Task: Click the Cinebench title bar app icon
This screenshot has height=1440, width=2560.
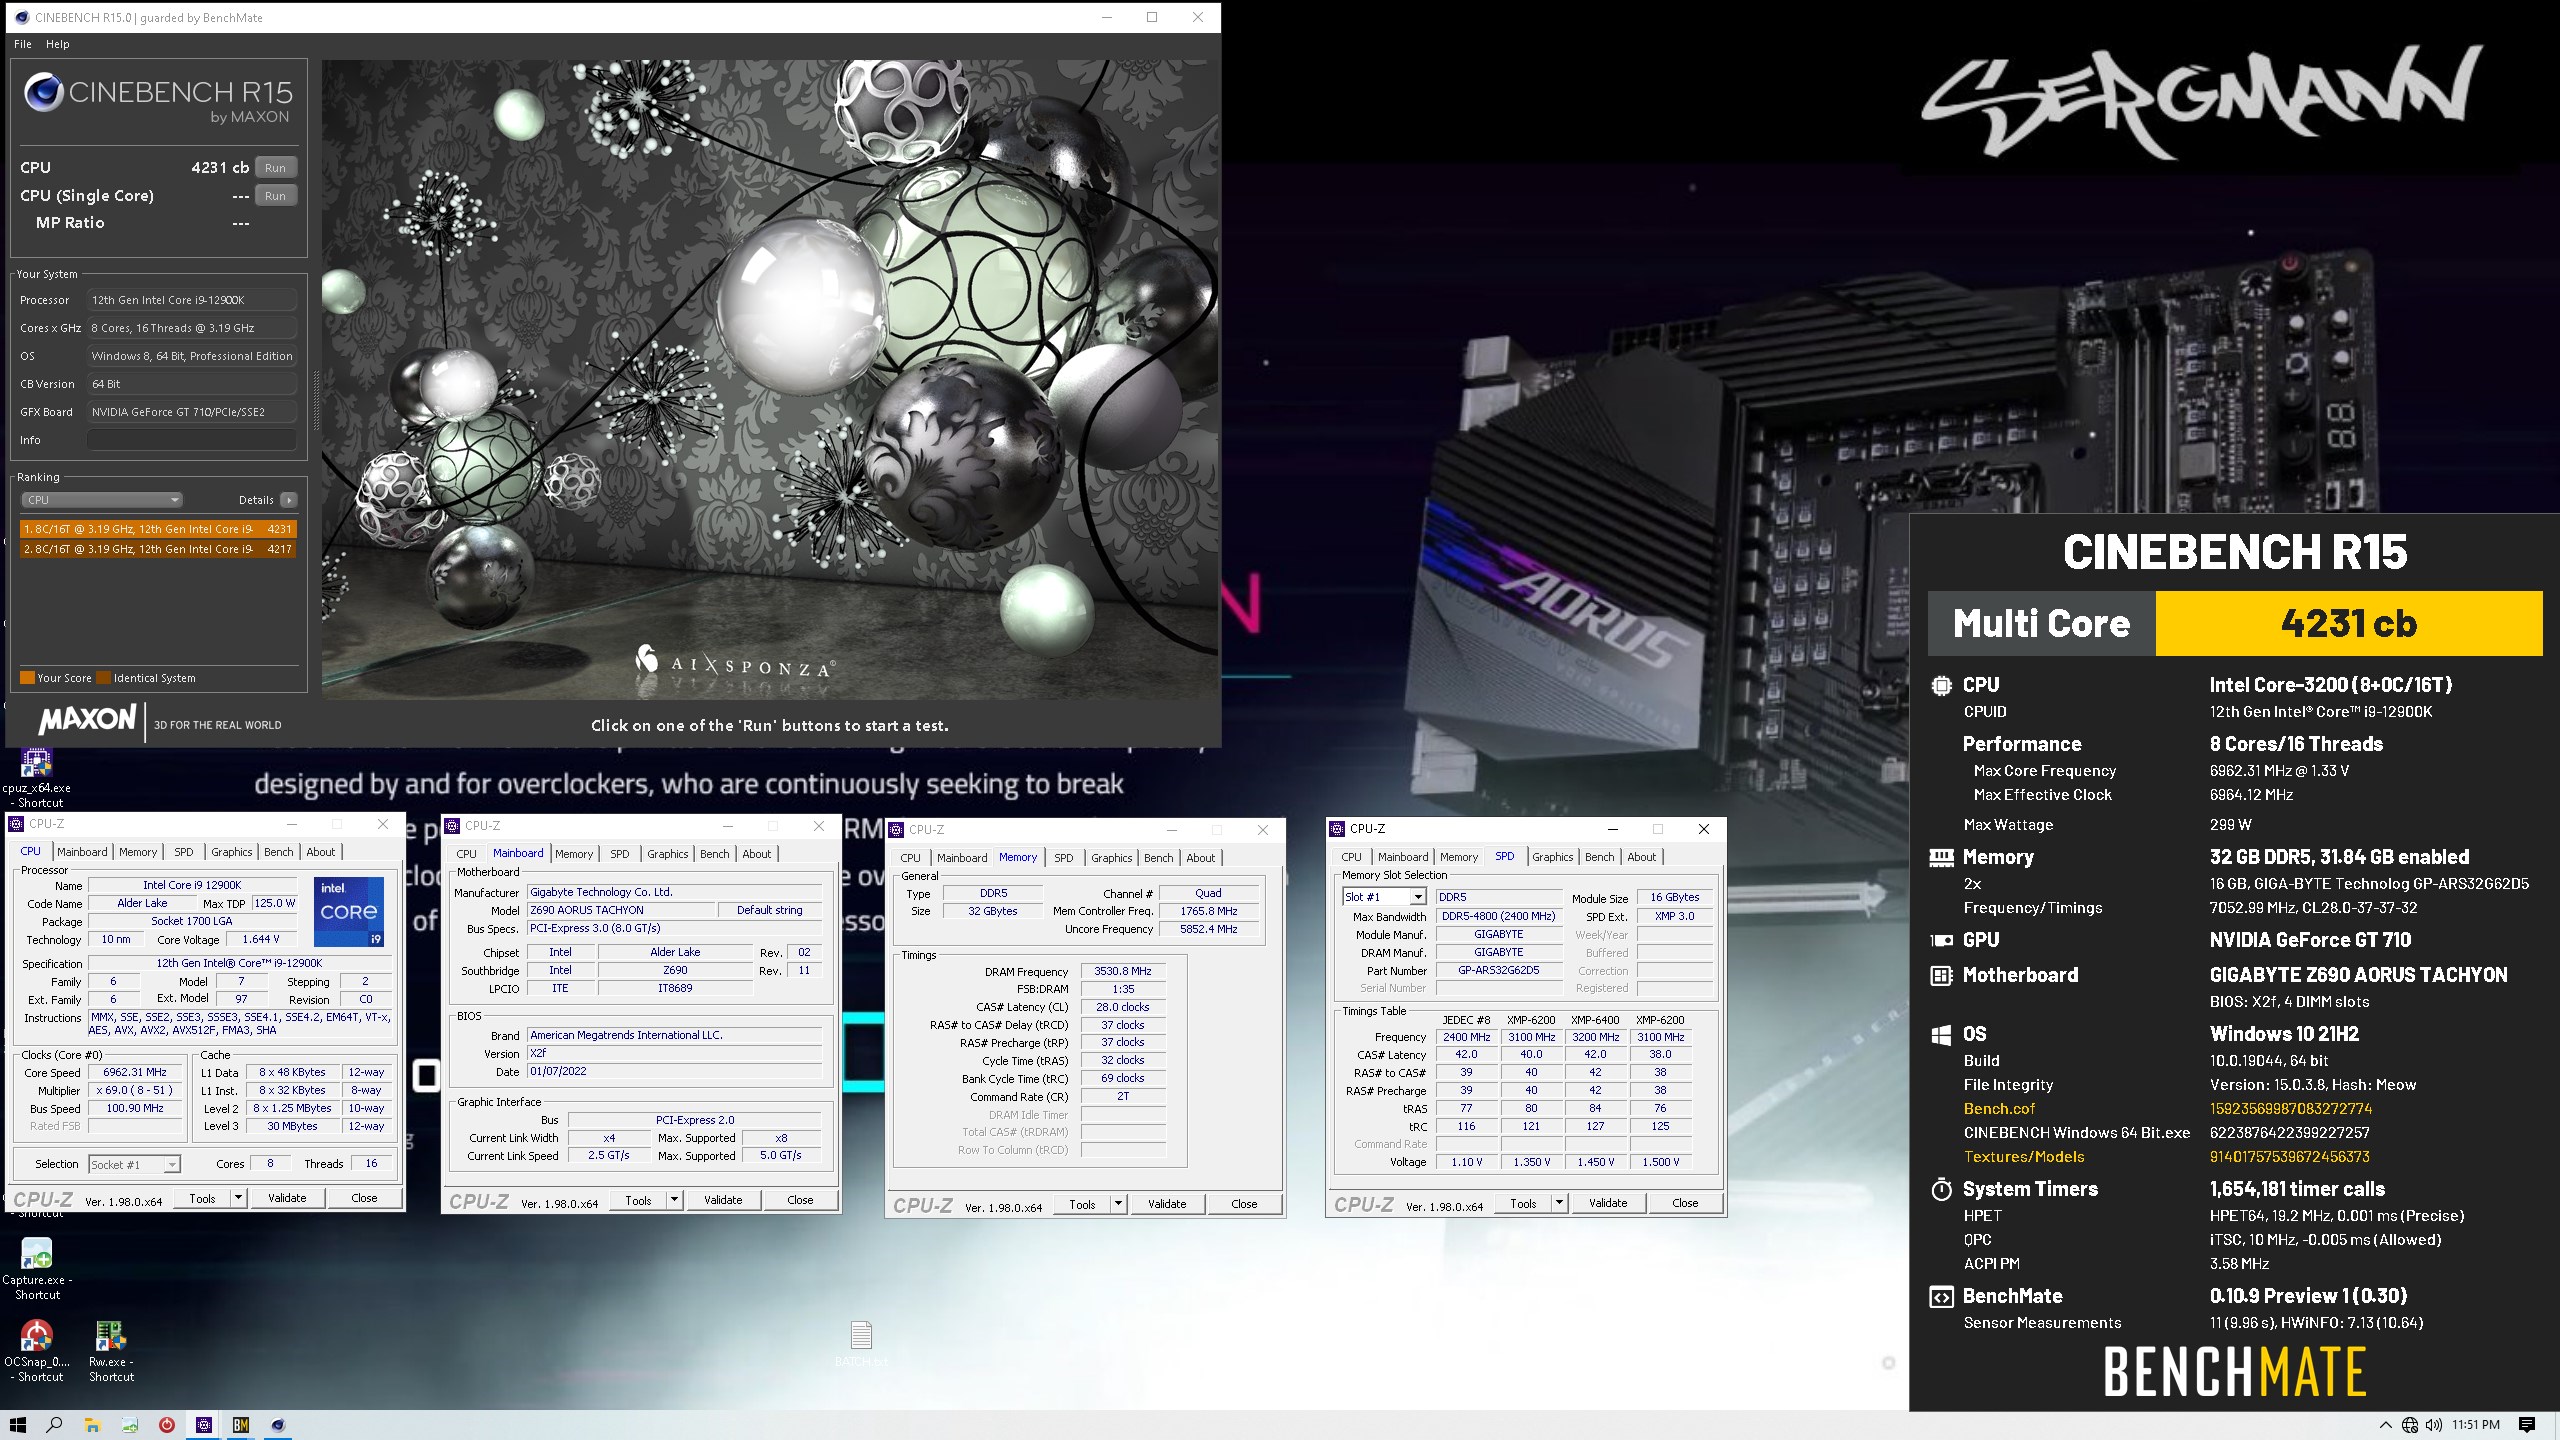Action: pos(21,17)
